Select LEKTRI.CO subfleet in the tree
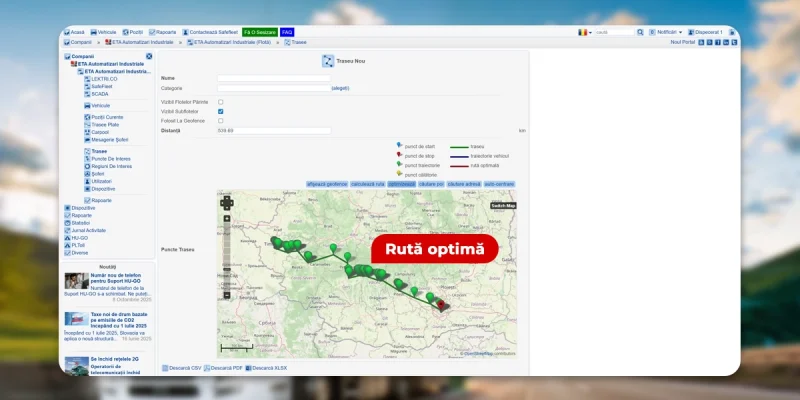 tap(101, 79)
